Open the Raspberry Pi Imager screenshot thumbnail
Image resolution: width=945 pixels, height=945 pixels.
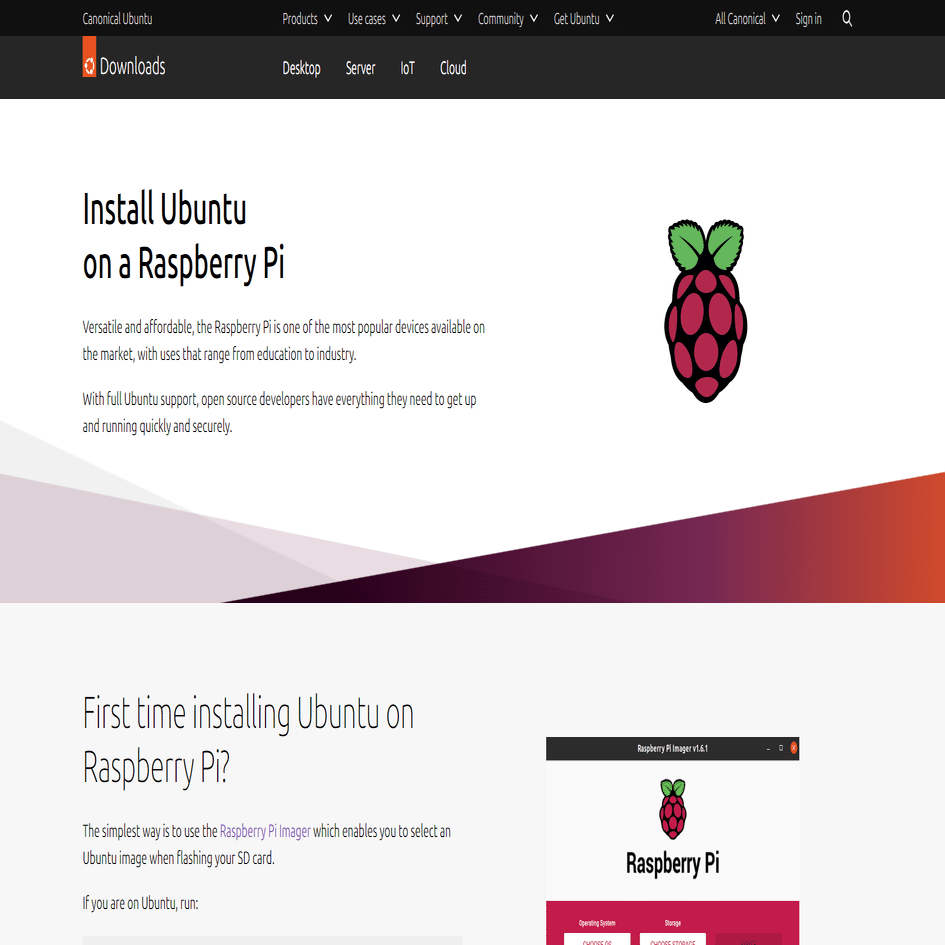point(673,841)
